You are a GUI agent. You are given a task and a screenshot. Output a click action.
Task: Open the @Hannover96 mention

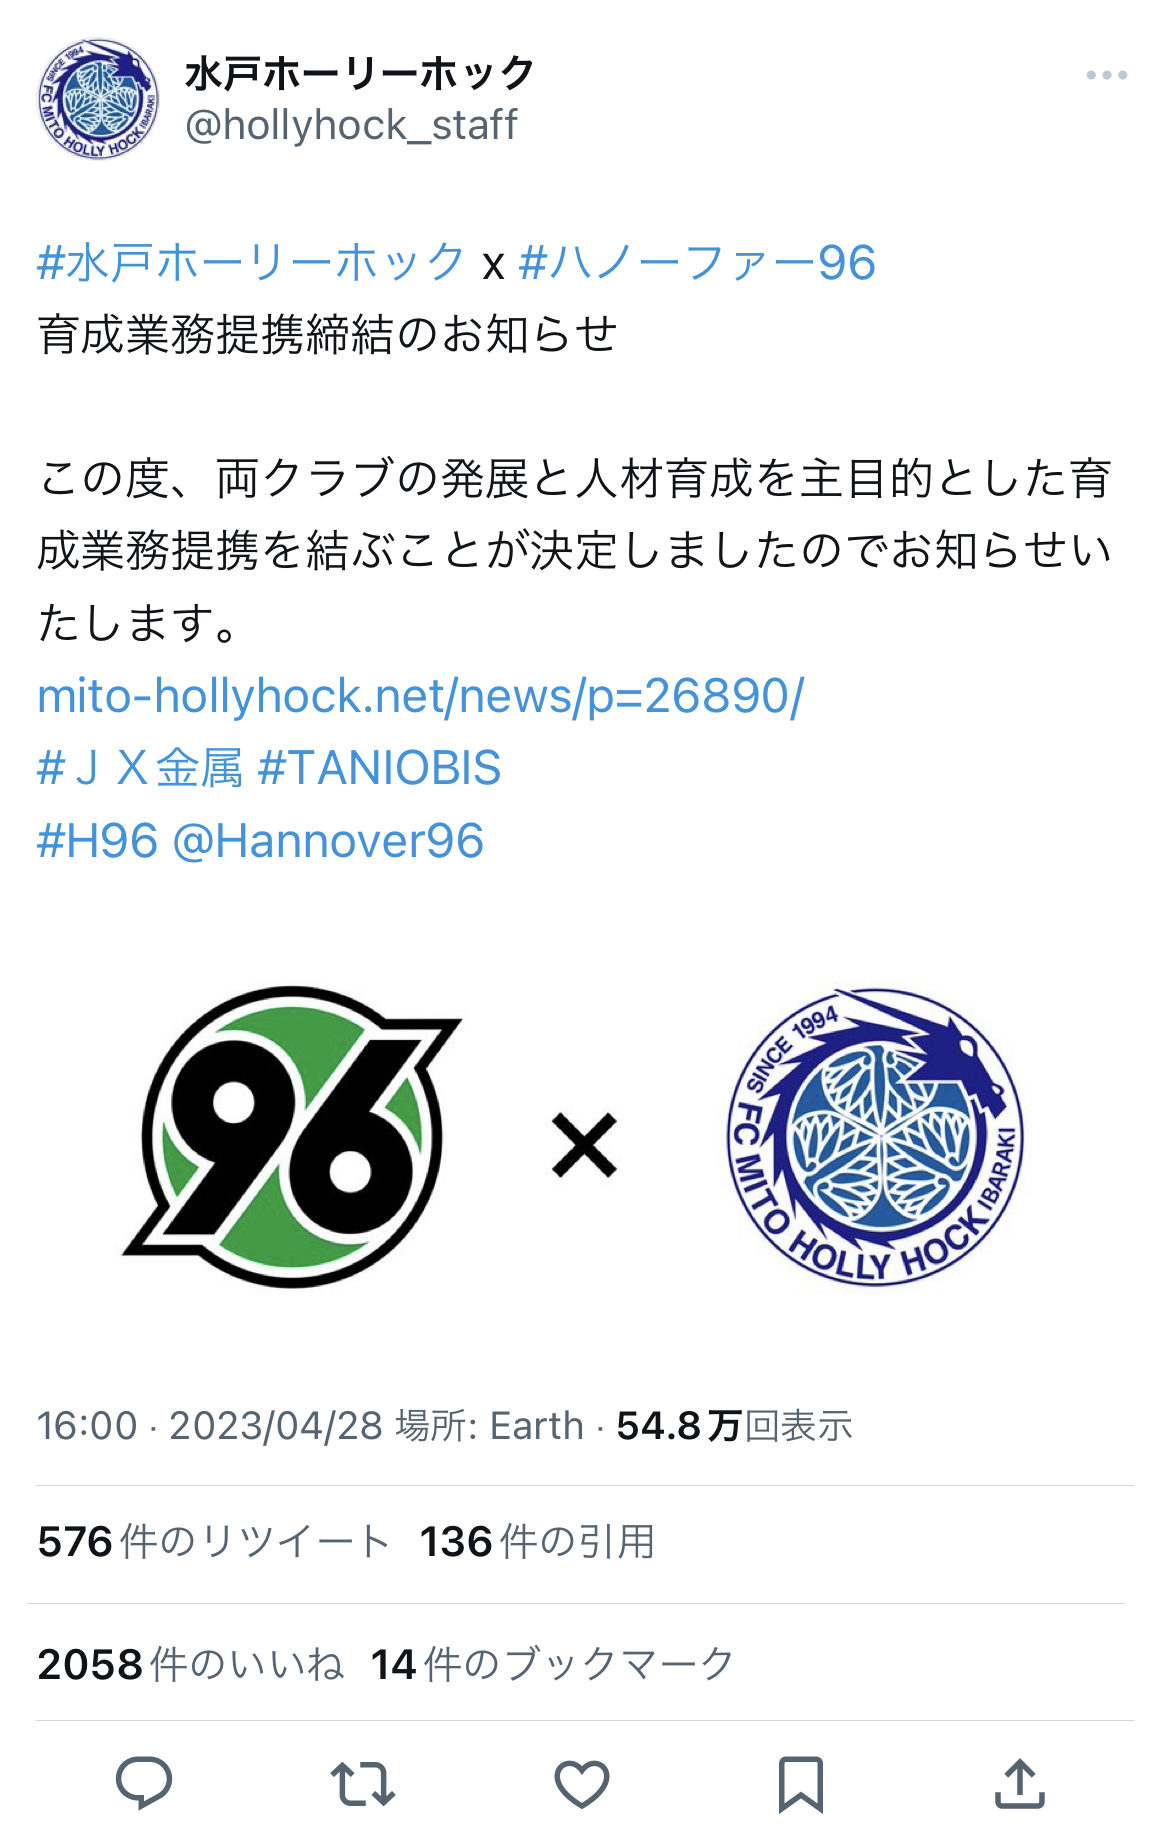329,841
